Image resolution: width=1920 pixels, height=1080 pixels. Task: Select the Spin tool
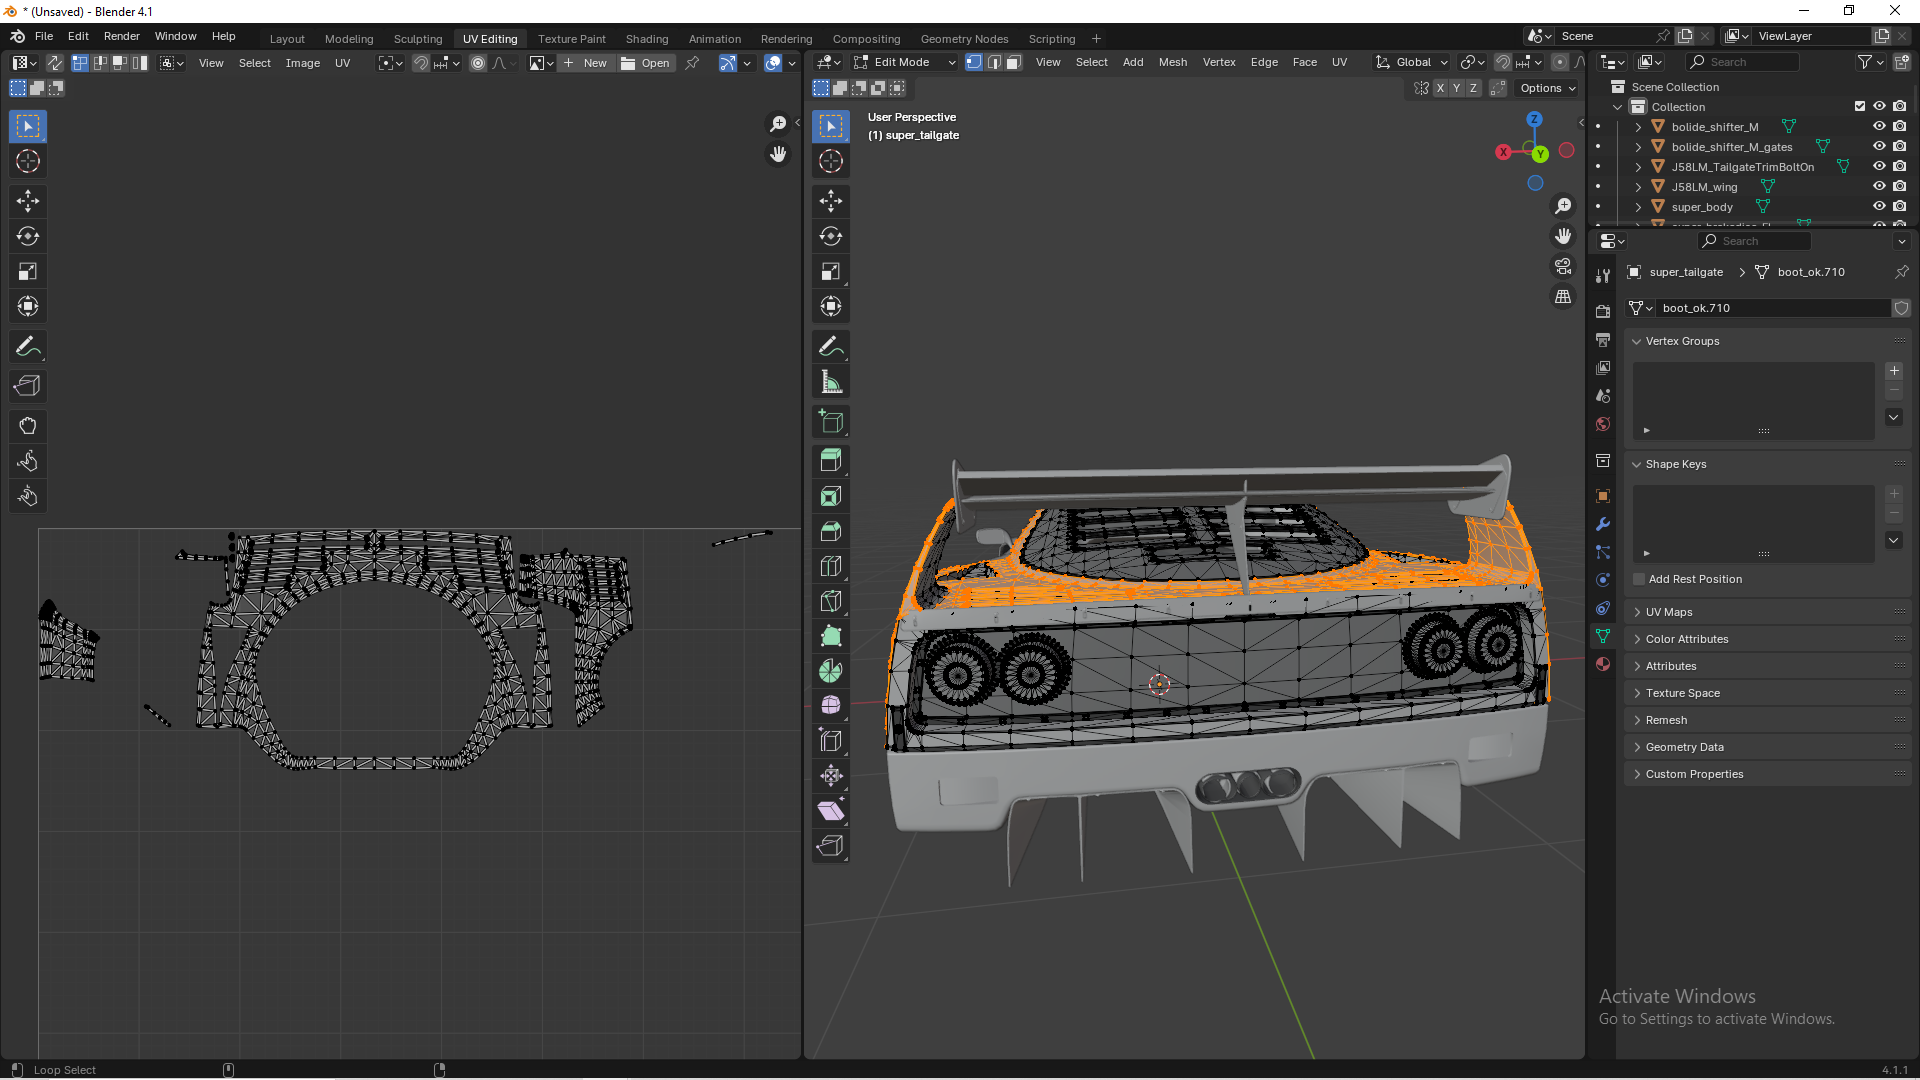[831, 670]
